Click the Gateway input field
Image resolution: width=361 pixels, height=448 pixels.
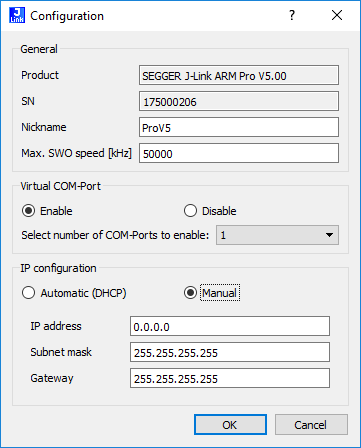[230, 378]
